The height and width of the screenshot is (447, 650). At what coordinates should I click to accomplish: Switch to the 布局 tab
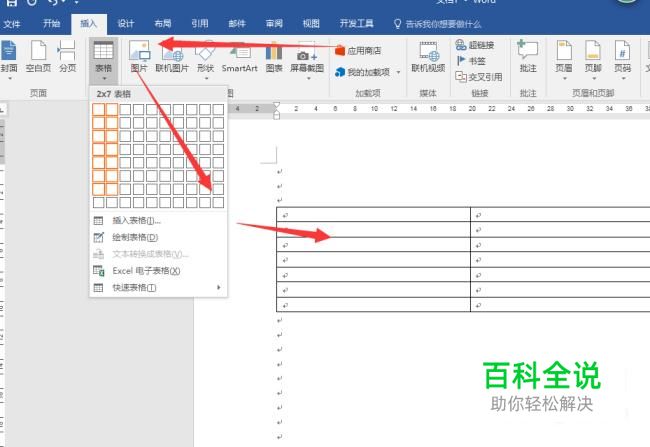pos(162,24)
